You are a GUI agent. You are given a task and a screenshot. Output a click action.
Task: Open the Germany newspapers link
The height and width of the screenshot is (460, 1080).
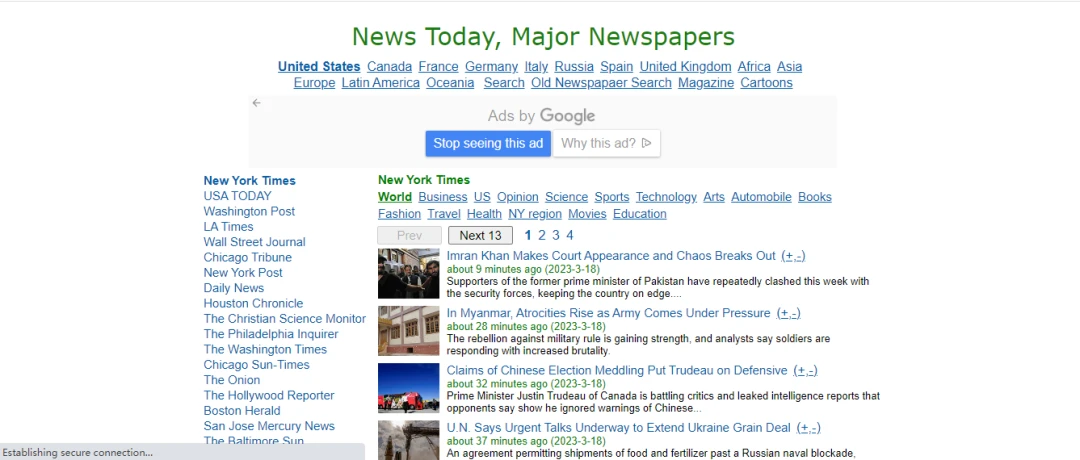[491, 67]
